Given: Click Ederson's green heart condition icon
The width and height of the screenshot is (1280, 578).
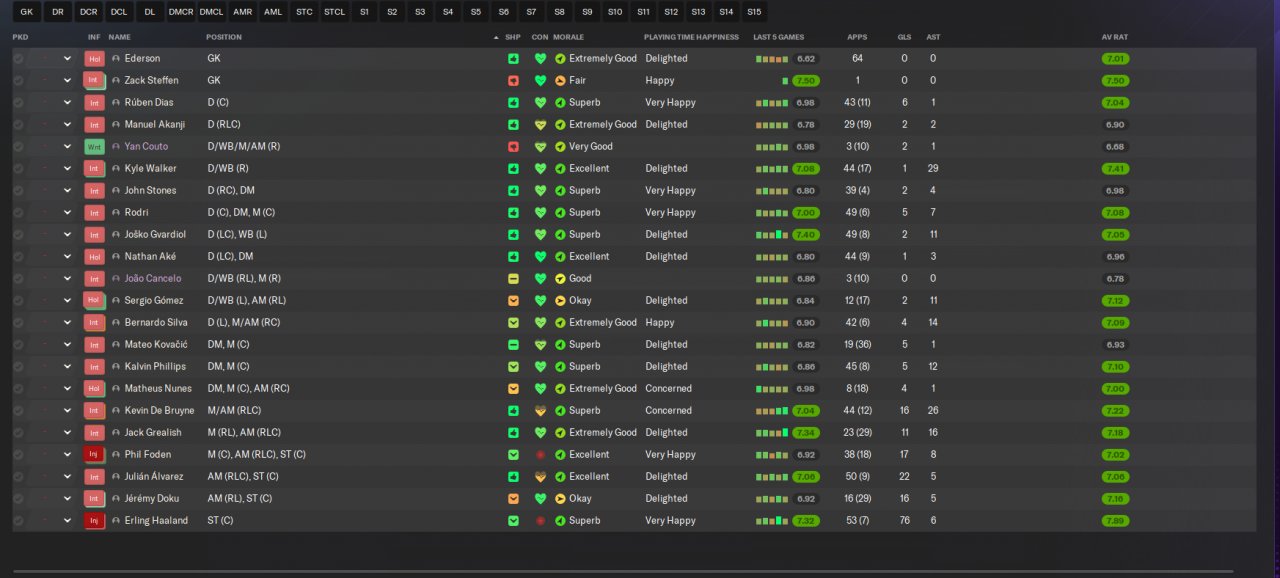Looking at the screenshot, I should point(540,58).
